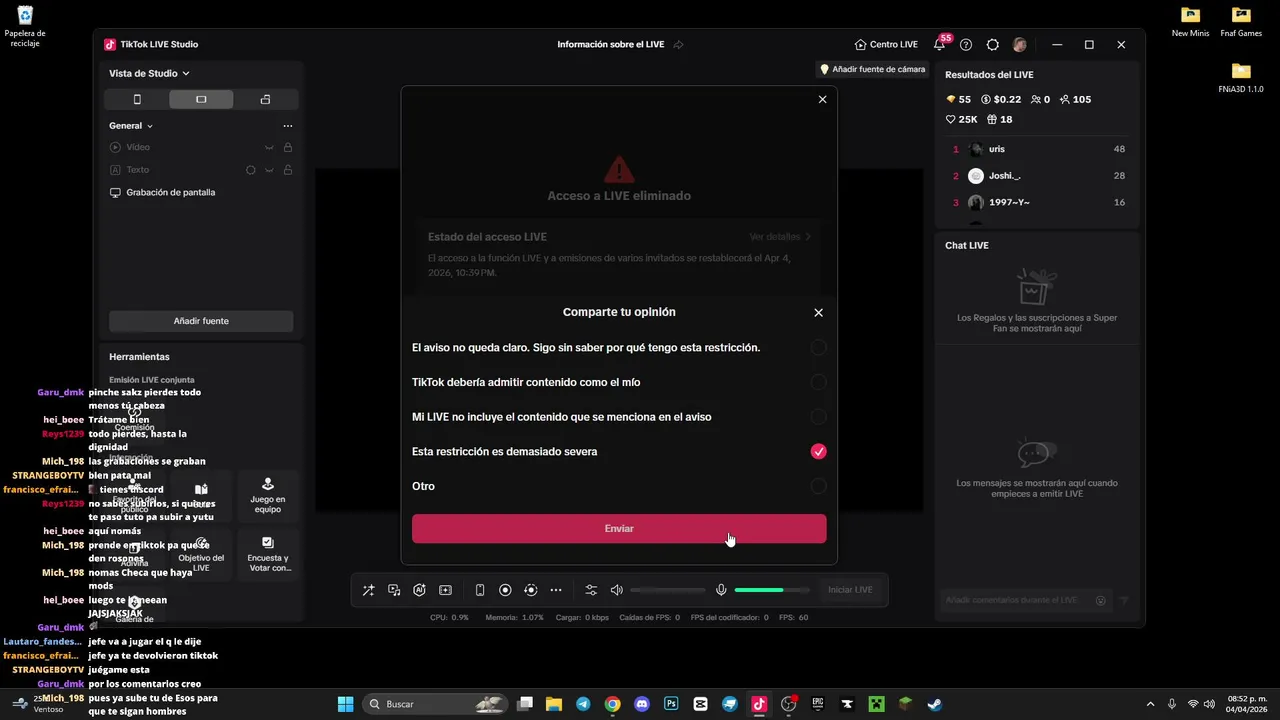Open the 'Fnaf Games' desktop folder
This screenshot has height=720, width=1280.
point(1241,21)
